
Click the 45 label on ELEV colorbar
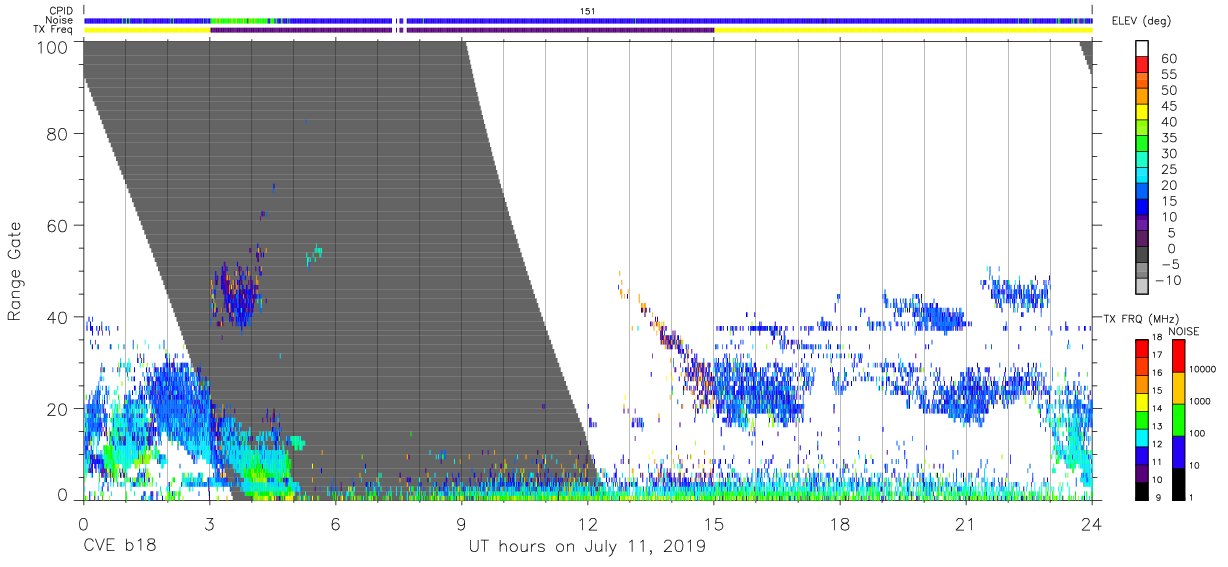[x=1169, y=106]
